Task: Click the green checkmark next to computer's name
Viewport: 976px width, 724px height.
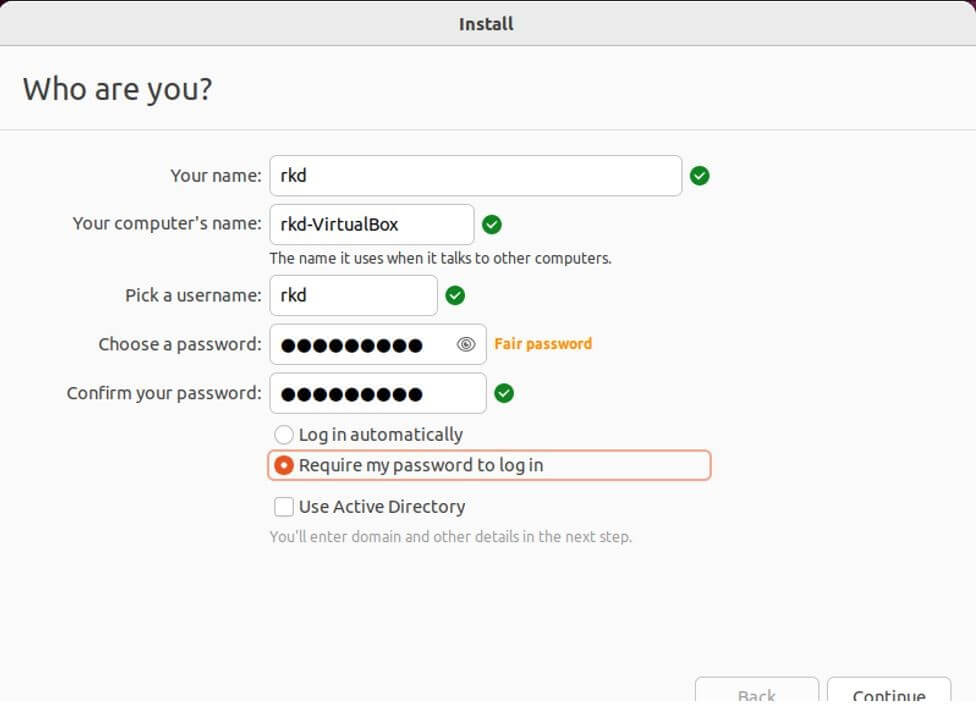Action: [492, 225]
